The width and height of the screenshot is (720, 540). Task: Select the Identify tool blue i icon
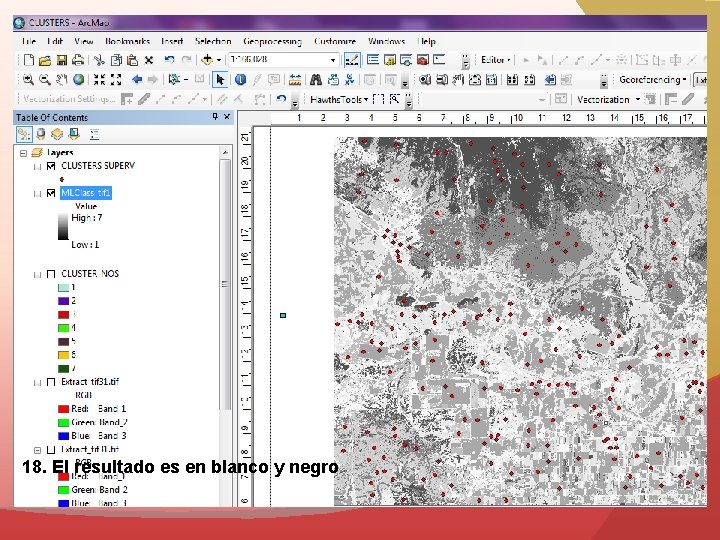(x=240, y=79)
